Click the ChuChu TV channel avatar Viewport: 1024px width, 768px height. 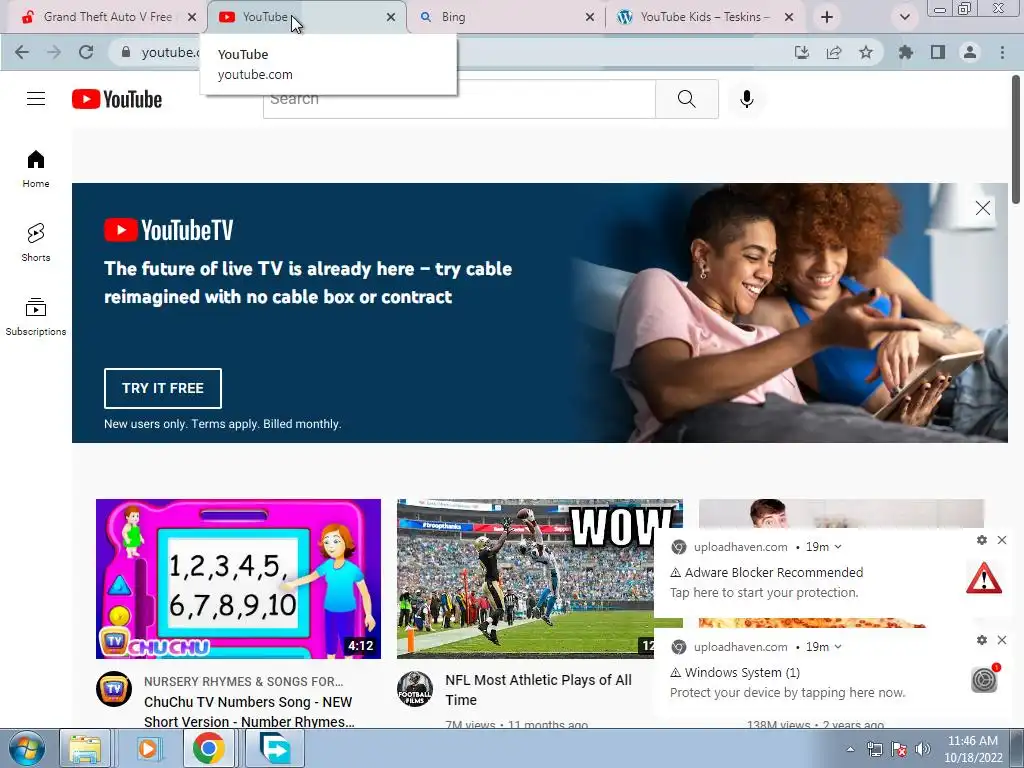coord(114,689)
